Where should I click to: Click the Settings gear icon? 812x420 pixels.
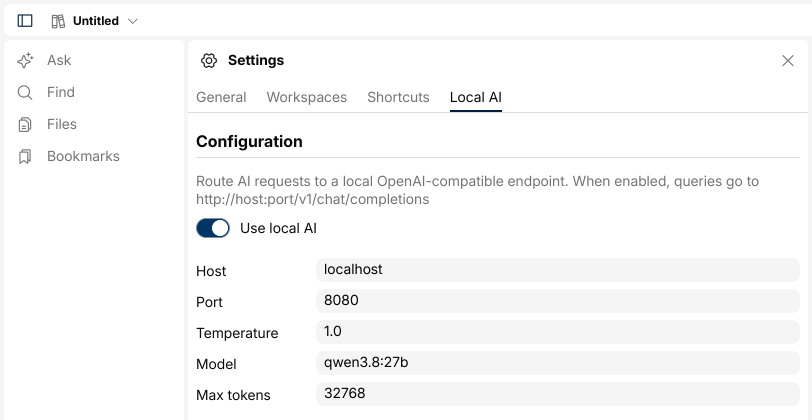[x=209, y=61]
